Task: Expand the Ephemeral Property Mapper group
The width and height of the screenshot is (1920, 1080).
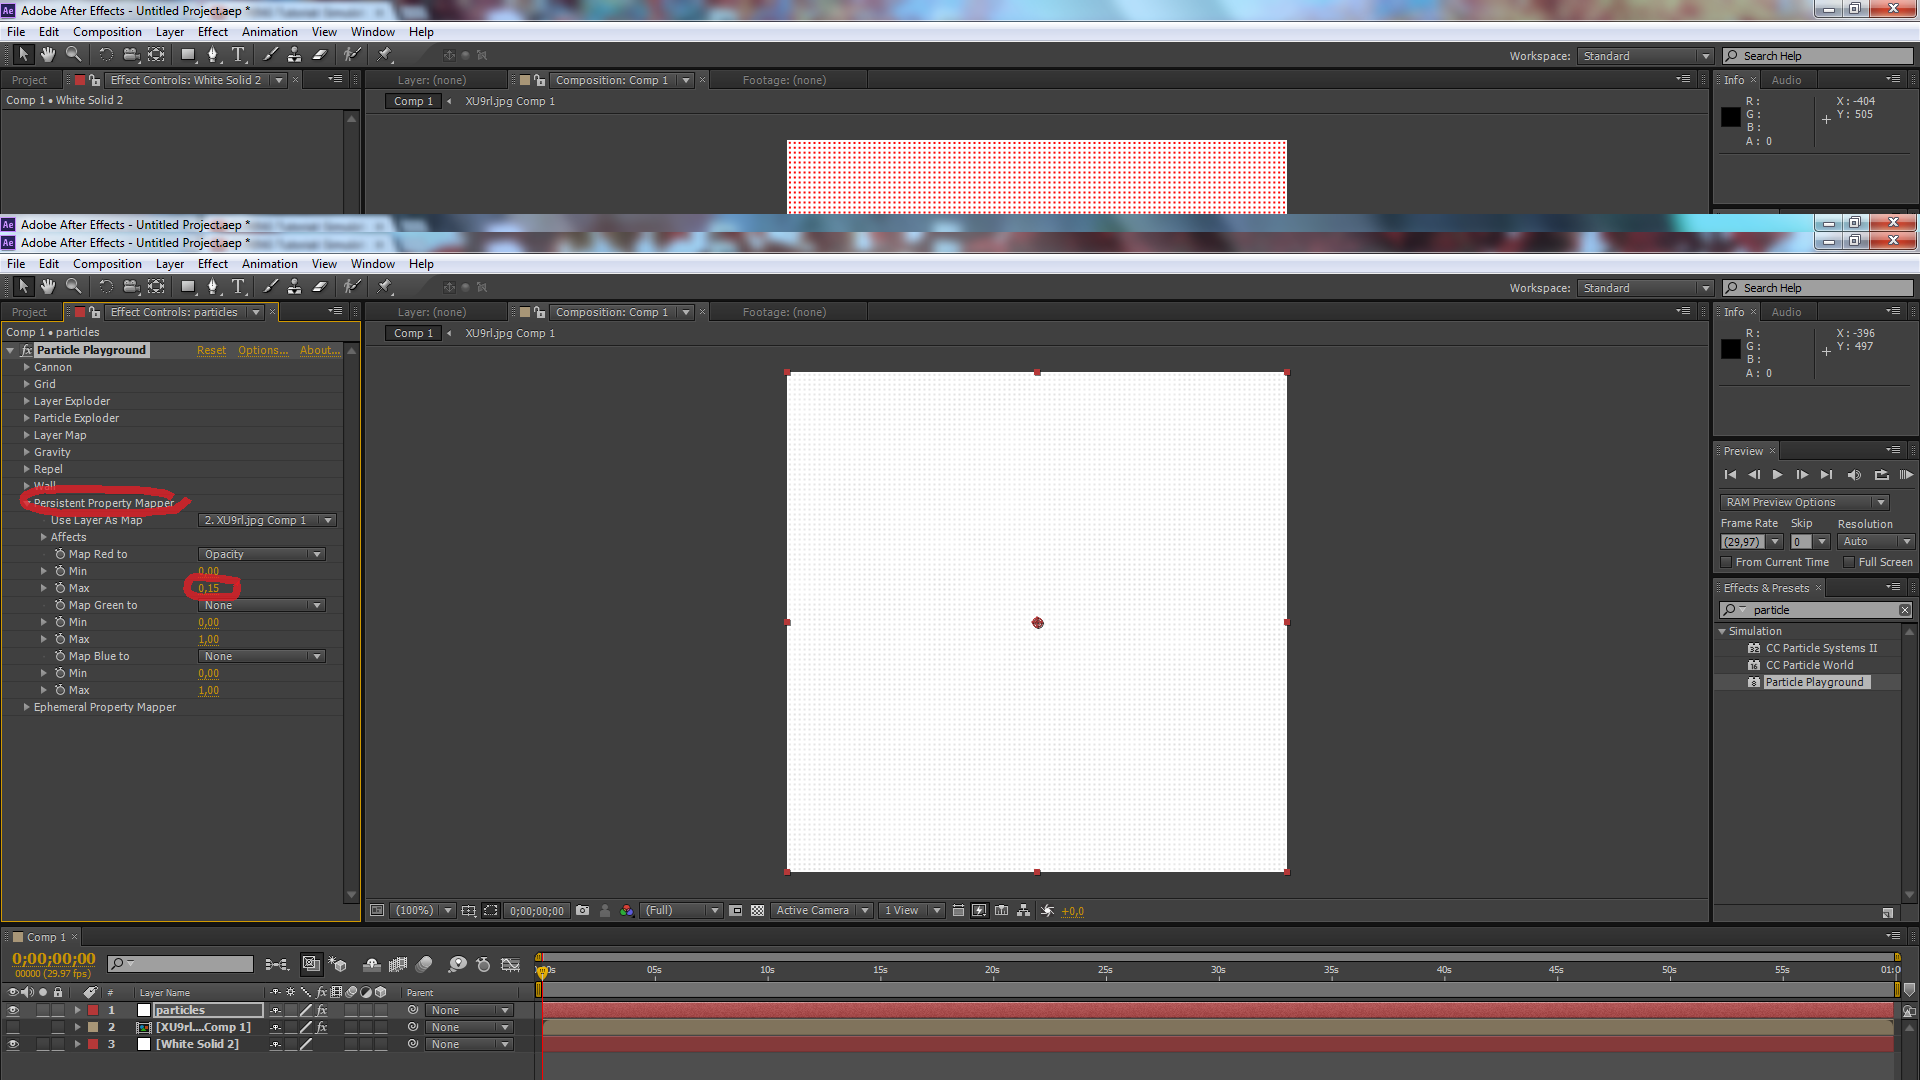Action: pos(27,707)
